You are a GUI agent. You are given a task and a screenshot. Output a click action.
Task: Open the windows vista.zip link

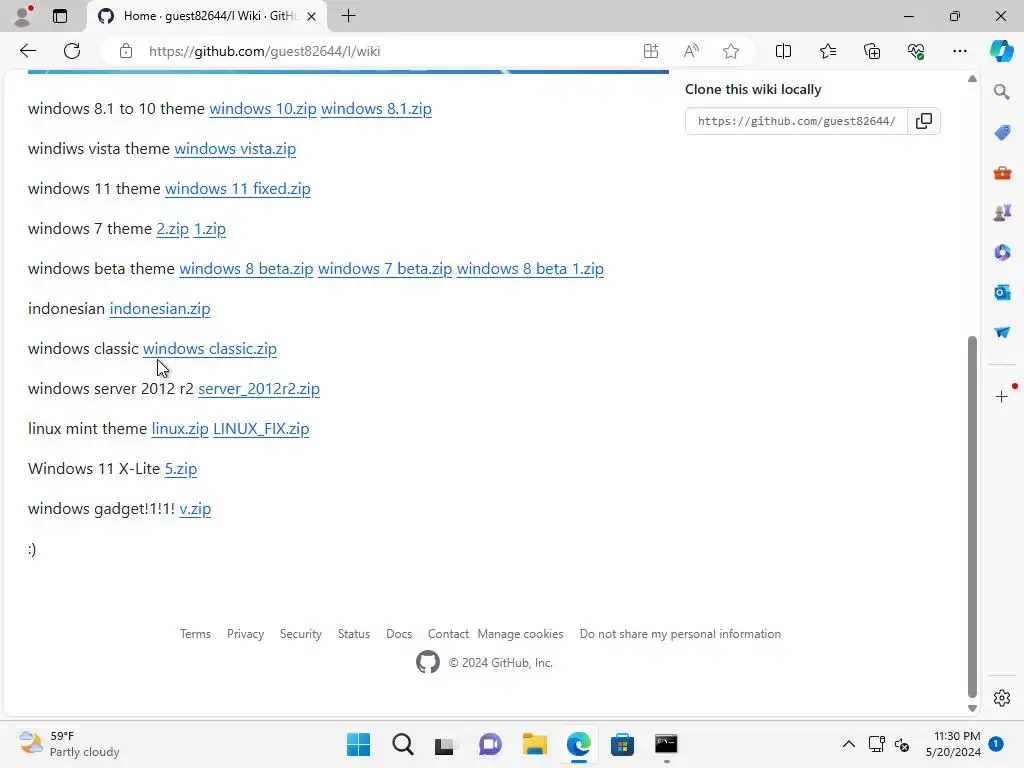(235, 148)
